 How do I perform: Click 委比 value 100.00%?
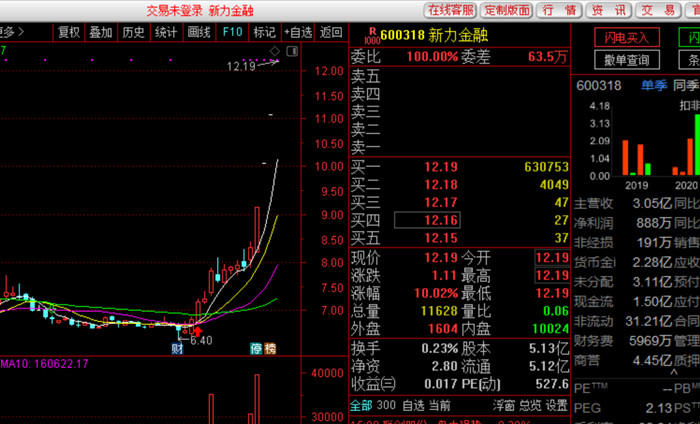pos(432,57)
